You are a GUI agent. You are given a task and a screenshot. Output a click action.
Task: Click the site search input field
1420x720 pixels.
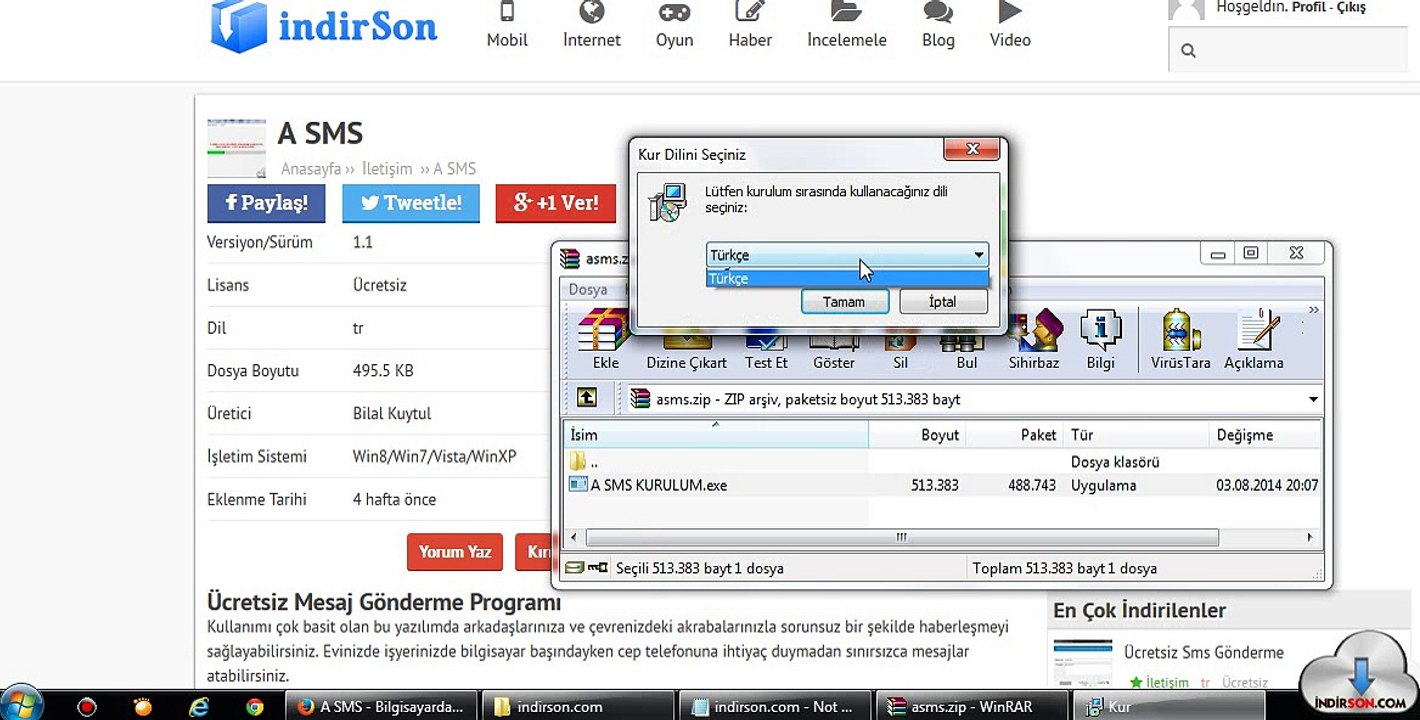(1288, 50)
